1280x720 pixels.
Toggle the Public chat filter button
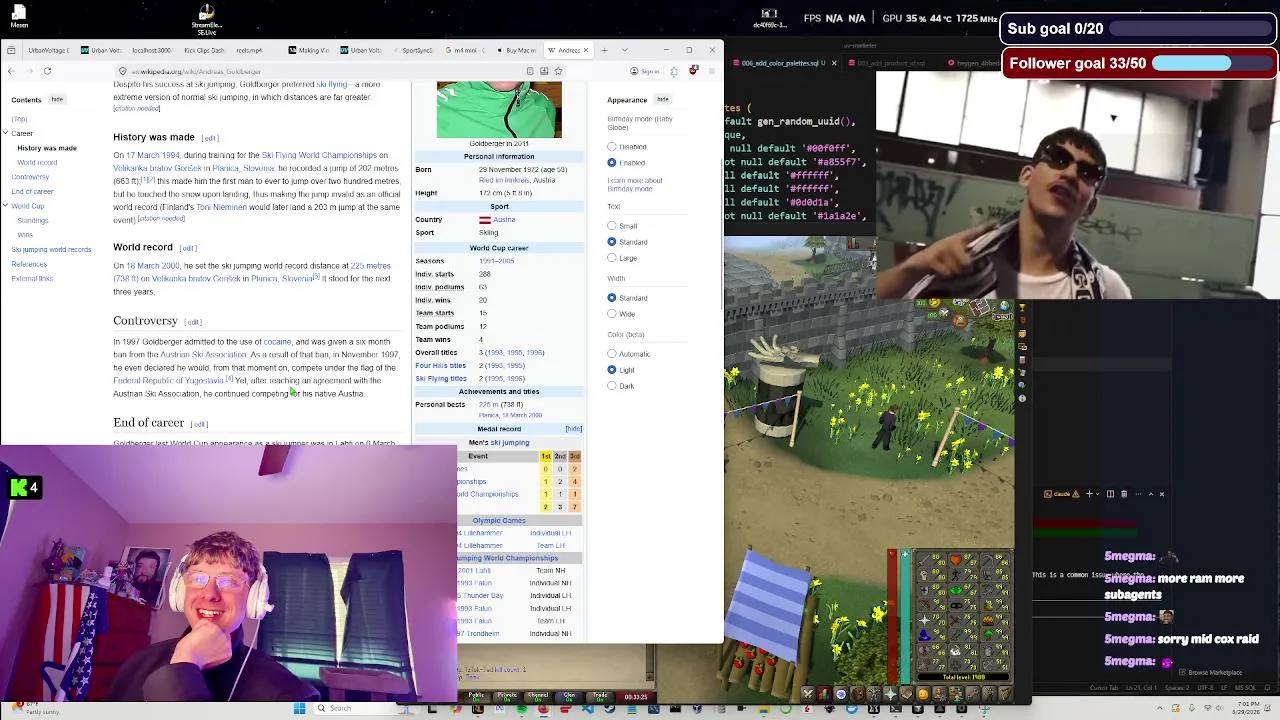(x=476, y=697)
